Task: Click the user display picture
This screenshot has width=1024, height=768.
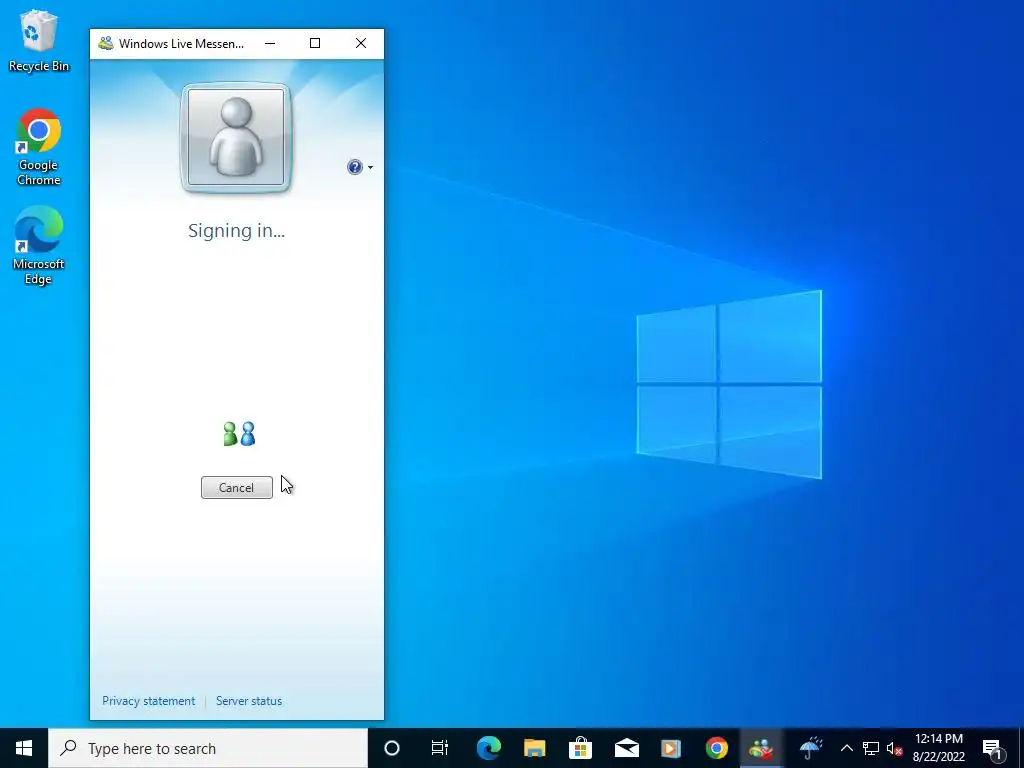Action: (236, 138)
